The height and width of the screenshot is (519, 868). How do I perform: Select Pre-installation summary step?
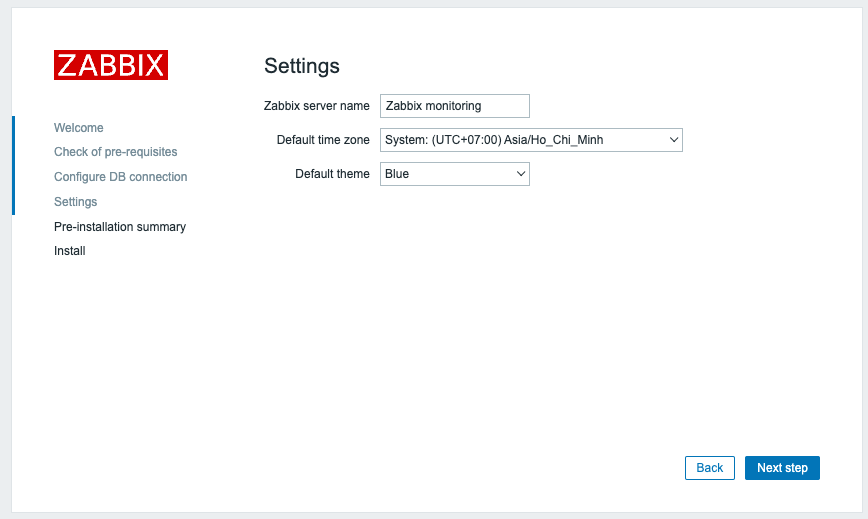pyautogui.click(x=120, y=227)
